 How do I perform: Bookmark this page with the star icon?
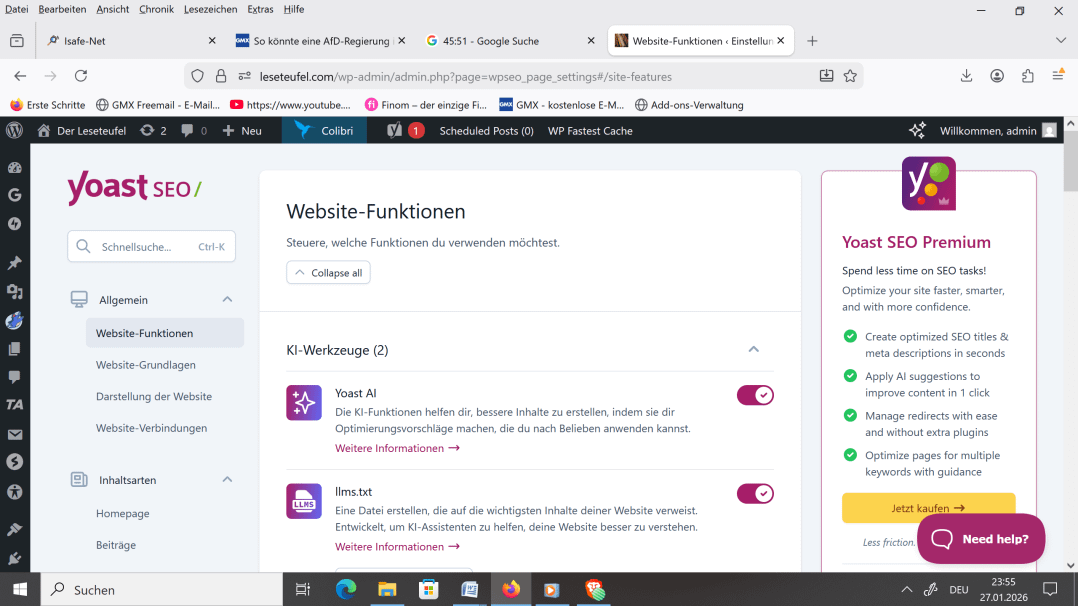(x=850, y=76)
